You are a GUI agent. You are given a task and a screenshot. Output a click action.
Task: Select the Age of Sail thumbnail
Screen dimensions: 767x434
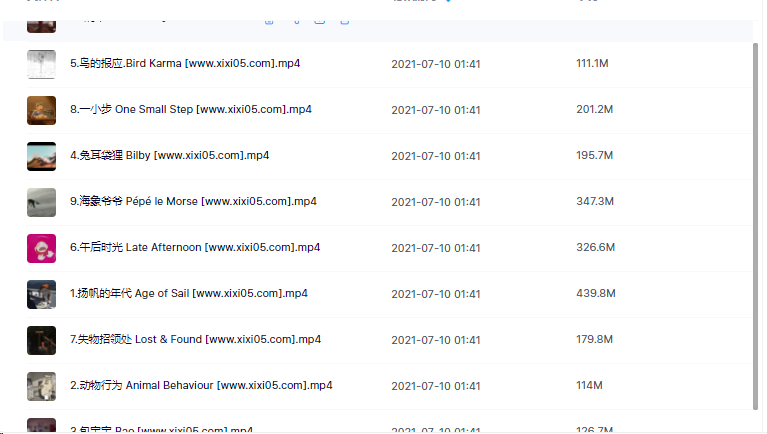pos(41,294)
